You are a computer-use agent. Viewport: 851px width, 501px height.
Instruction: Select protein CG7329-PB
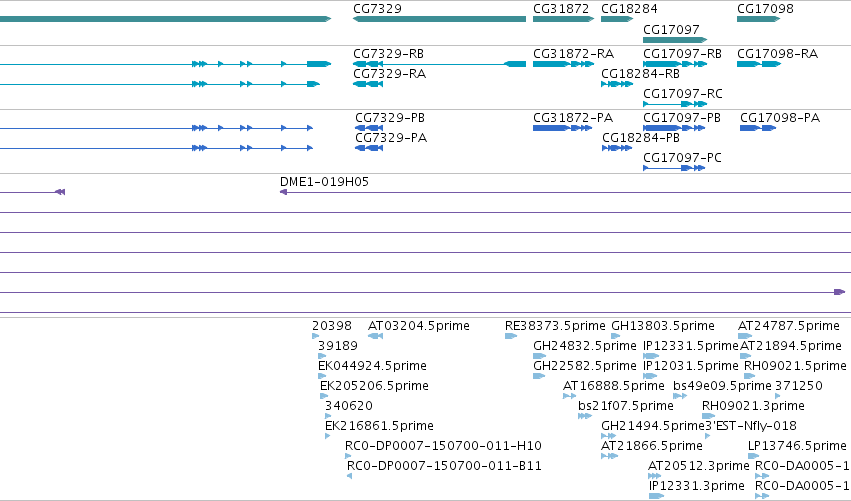tap(369, 128)
